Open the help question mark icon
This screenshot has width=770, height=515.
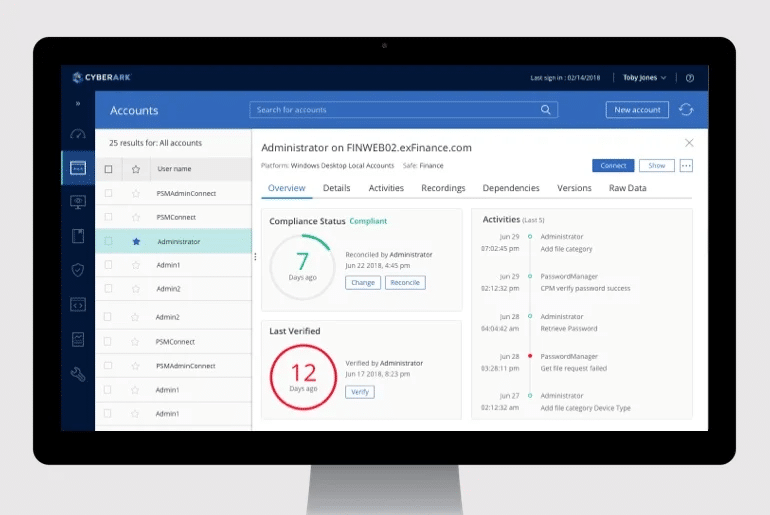pos(690,78)
